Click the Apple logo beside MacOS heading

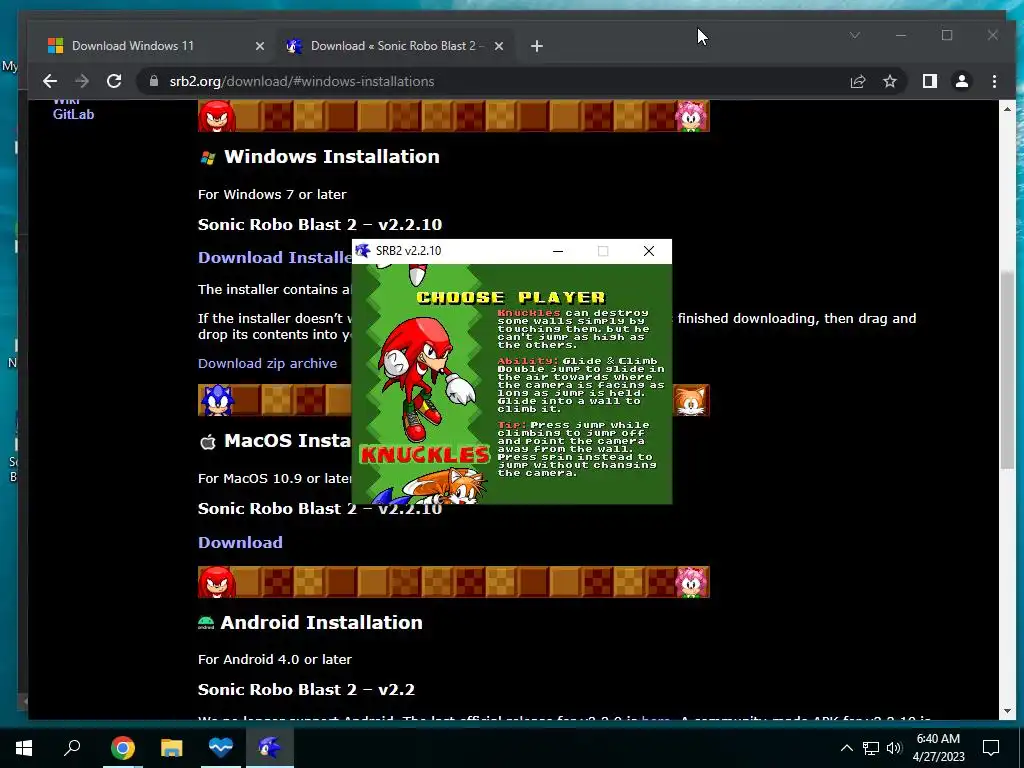coord(208,442)
